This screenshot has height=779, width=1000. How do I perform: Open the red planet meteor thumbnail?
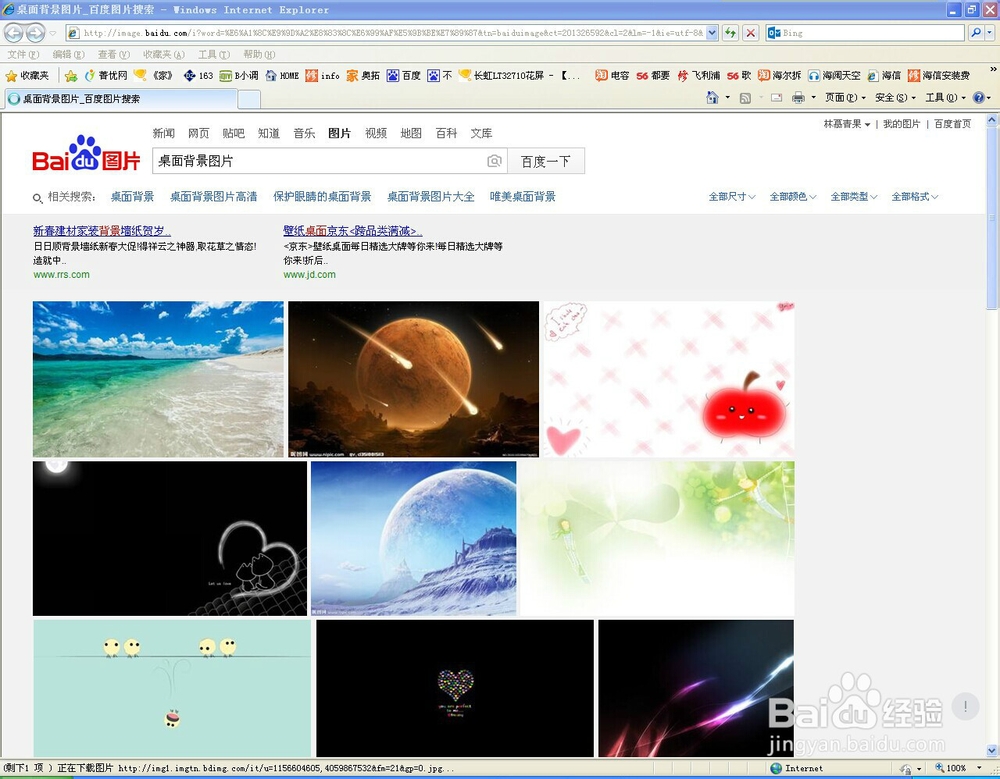tap(413, 379)
